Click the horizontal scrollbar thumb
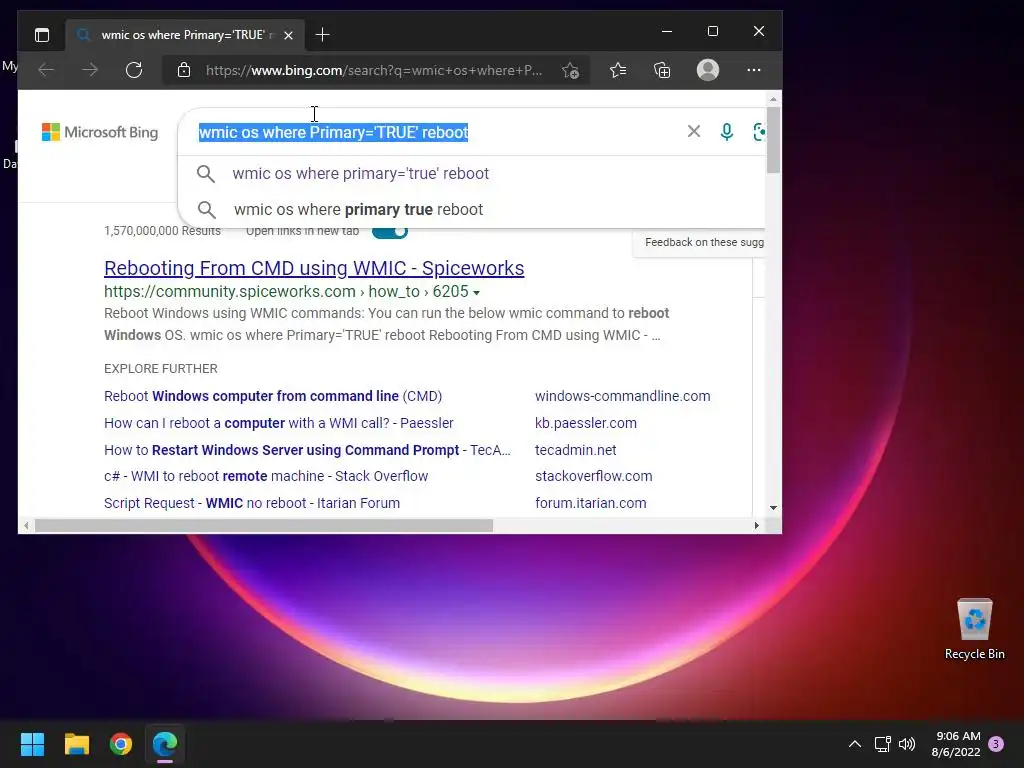 pos(264,526)
